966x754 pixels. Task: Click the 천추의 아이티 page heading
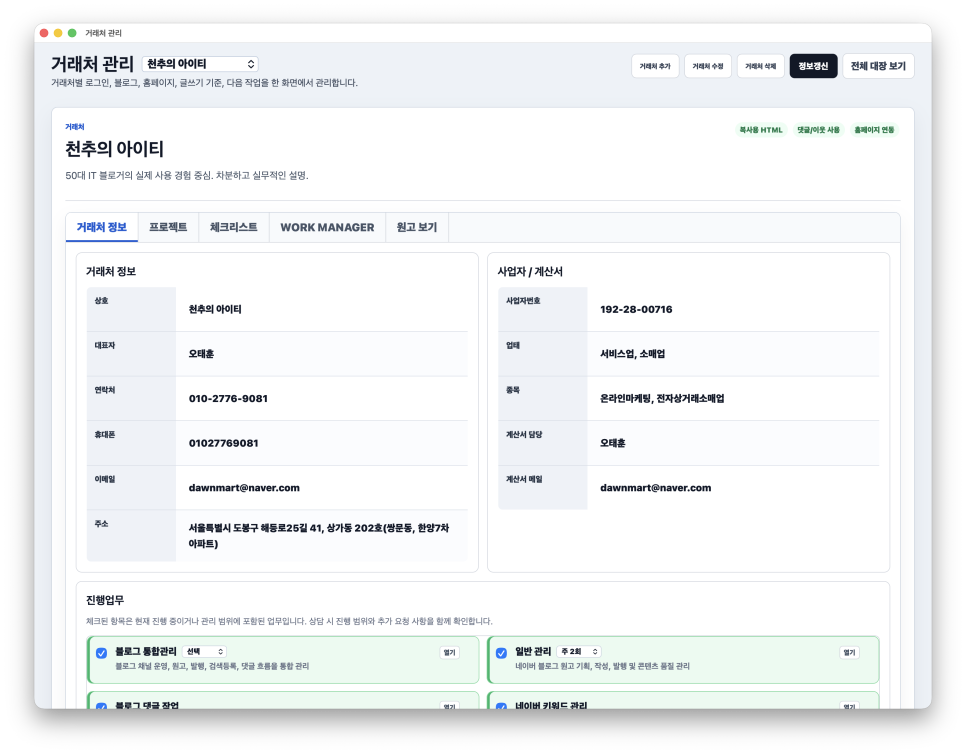[115, 148]
